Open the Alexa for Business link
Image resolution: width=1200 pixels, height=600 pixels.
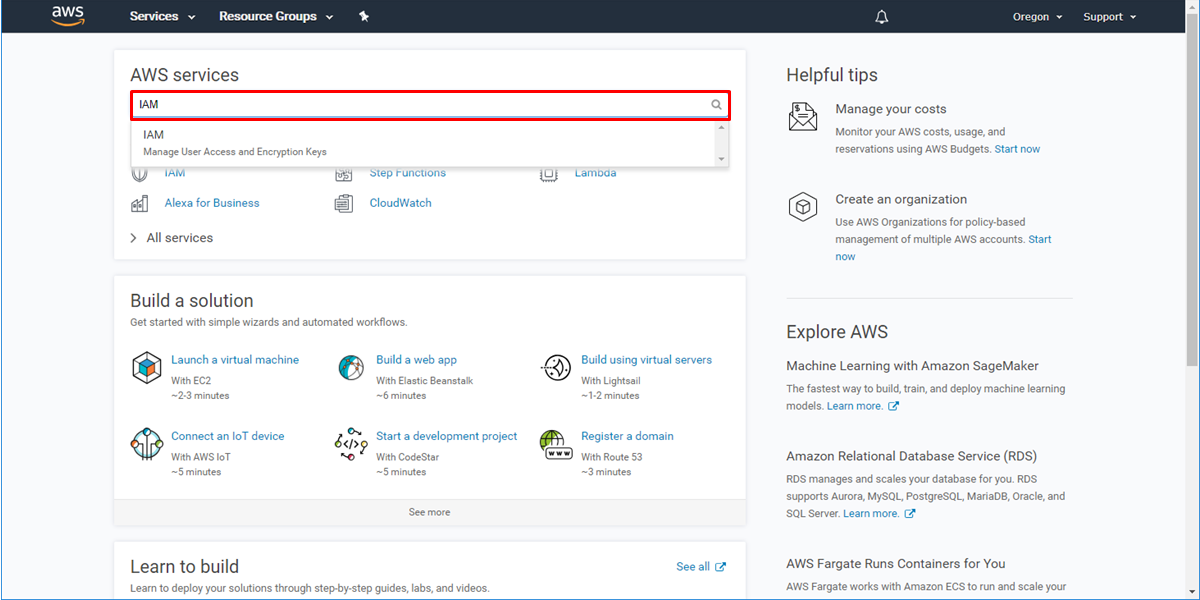(212, 203)
